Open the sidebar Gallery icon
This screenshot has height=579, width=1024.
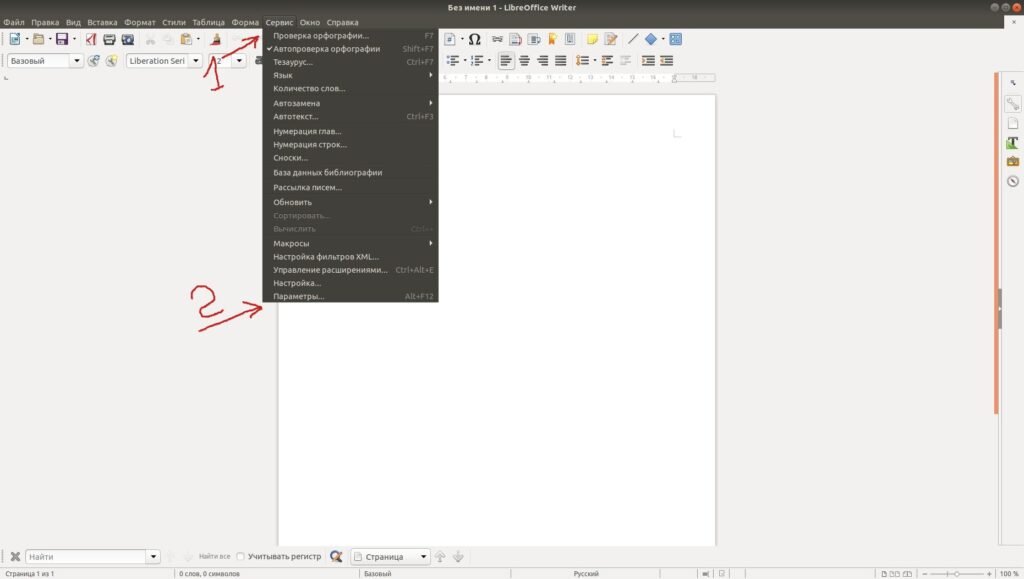click(1013, 161)
